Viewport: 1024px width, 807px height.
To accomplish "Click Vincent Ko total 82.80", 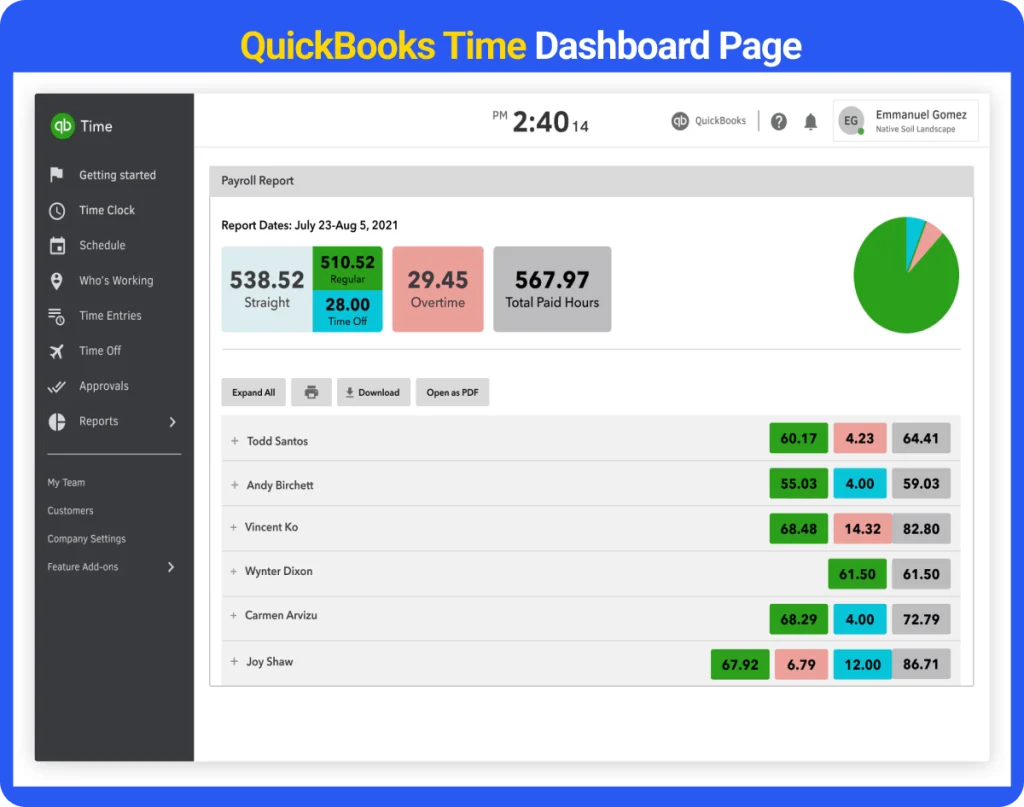I will click(x=921, y=529).
